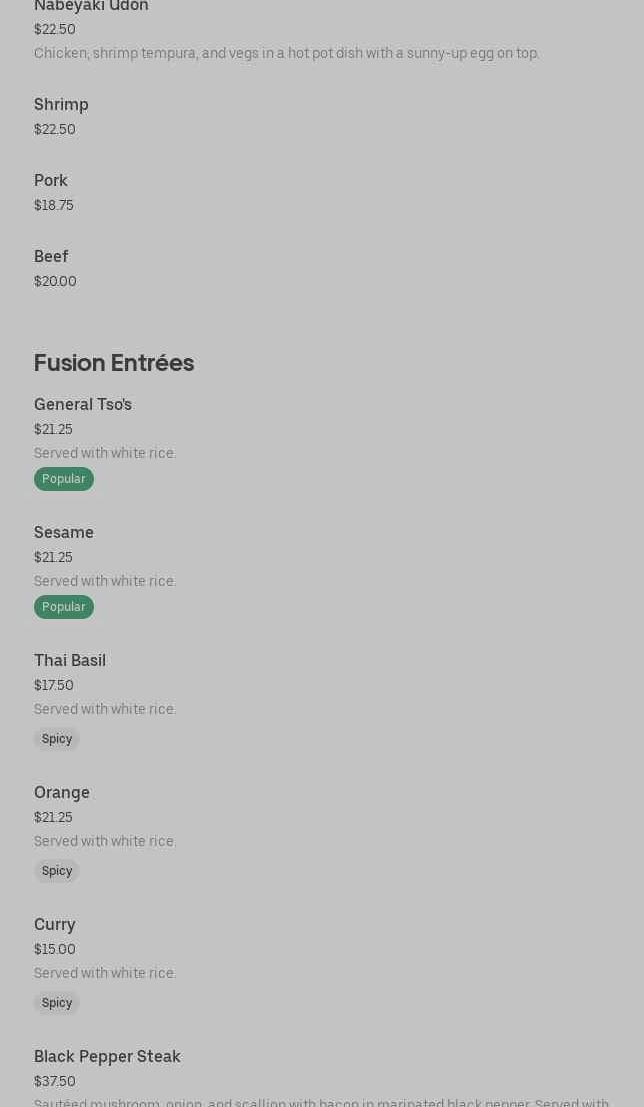Select the Thai Basil entrée
644x1107 pixels.
(70, 661)
